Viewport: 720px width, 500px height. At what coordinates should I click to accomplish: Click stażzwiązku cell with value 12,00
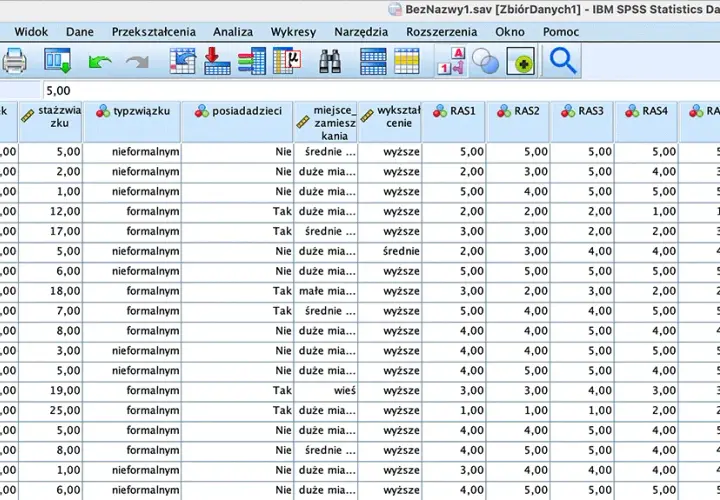click(x=51, y=212)
